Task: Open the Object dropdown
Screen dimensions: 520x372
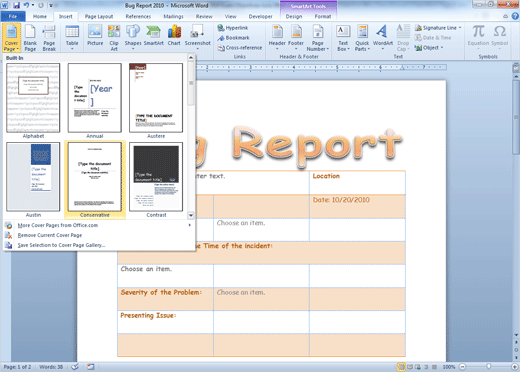Action: [x=429, y=48]
